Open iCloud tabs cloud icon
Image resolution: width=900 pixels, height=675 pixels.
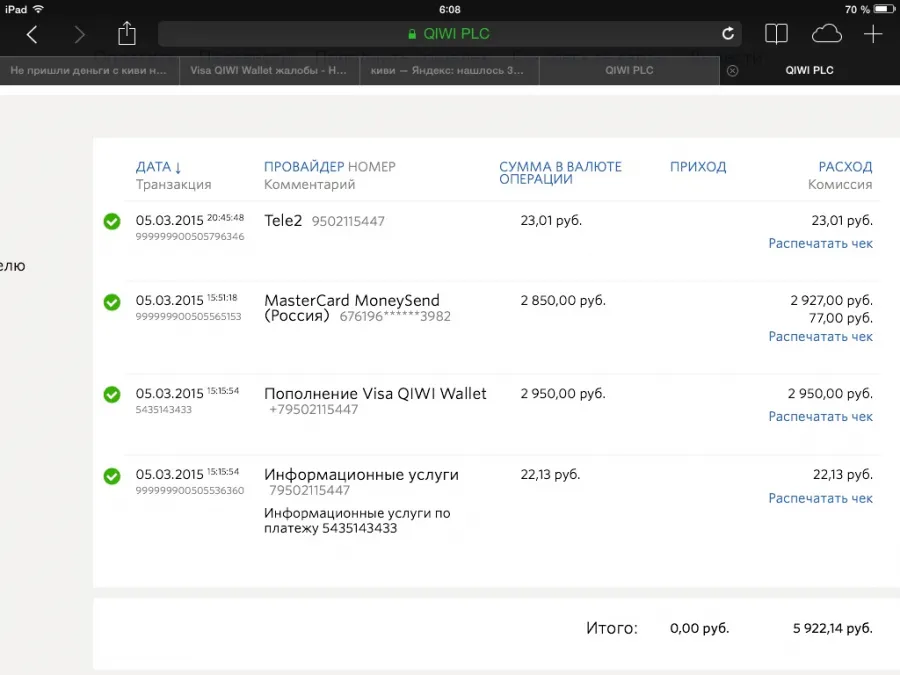pyautogui.click(x=827, y=34)
